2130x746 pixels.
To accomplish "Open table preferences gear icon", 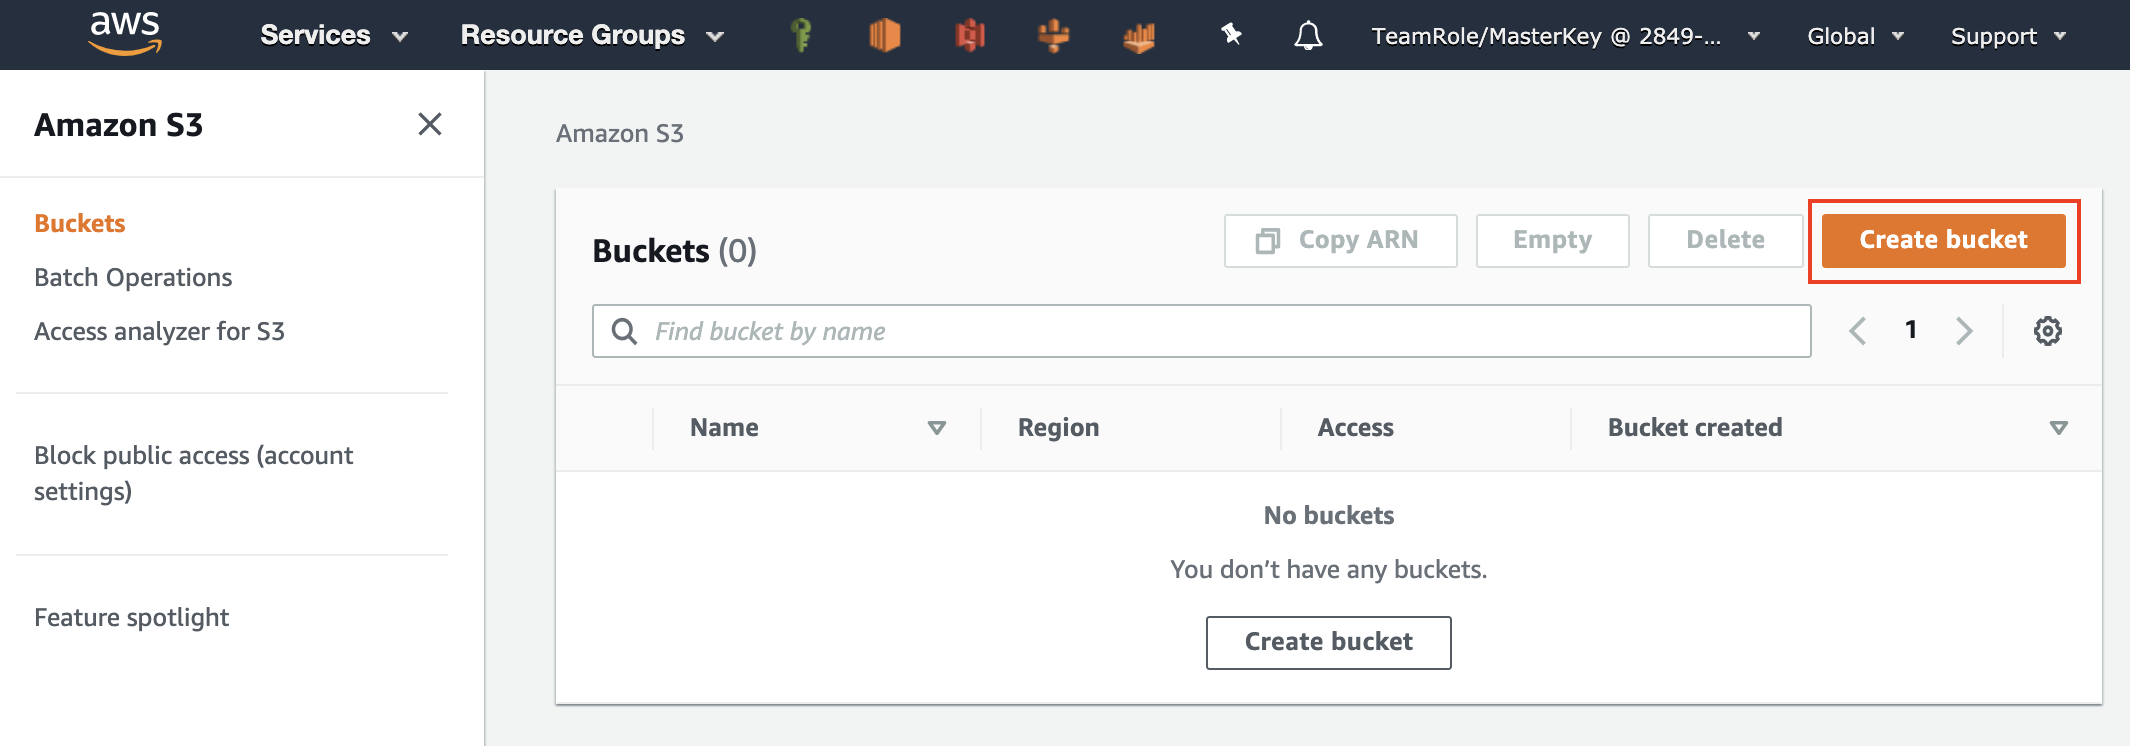I will point(2047,331).
